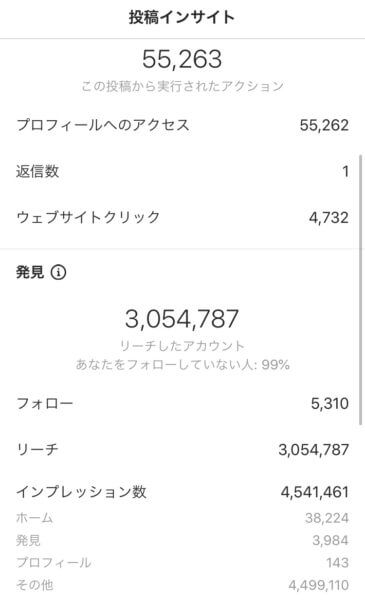Click the その他 impressions source line
Image resolution: width=365 pixels, height=600 pixels.
182,585
